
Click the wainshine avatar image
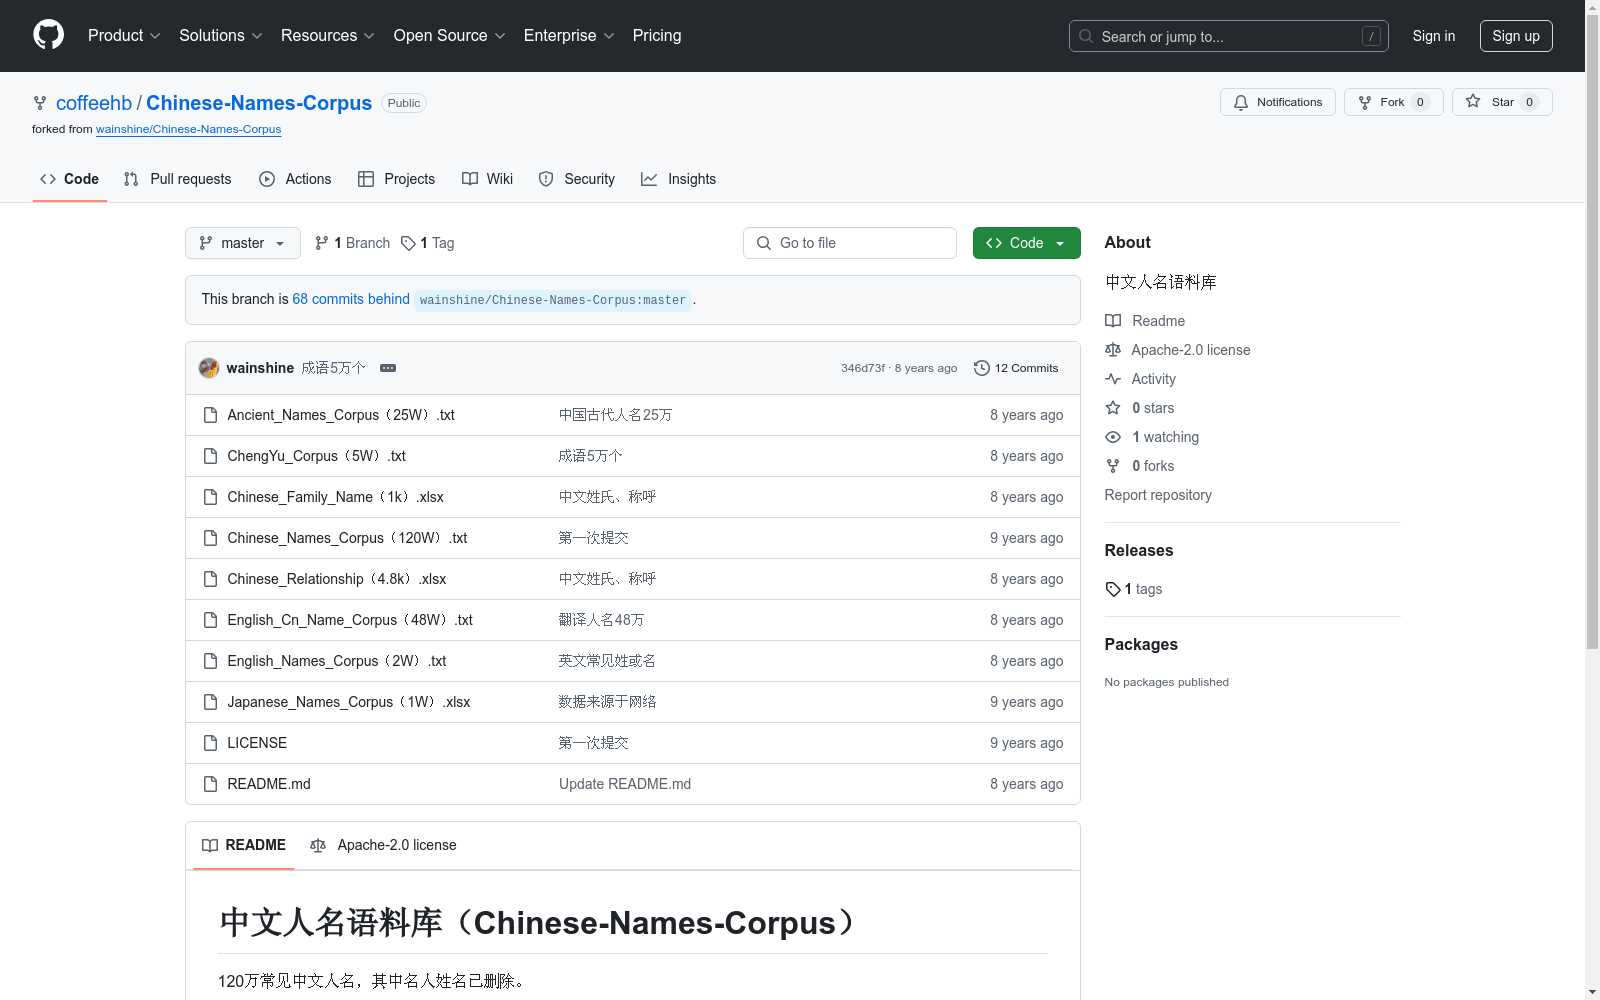(209, 368)
